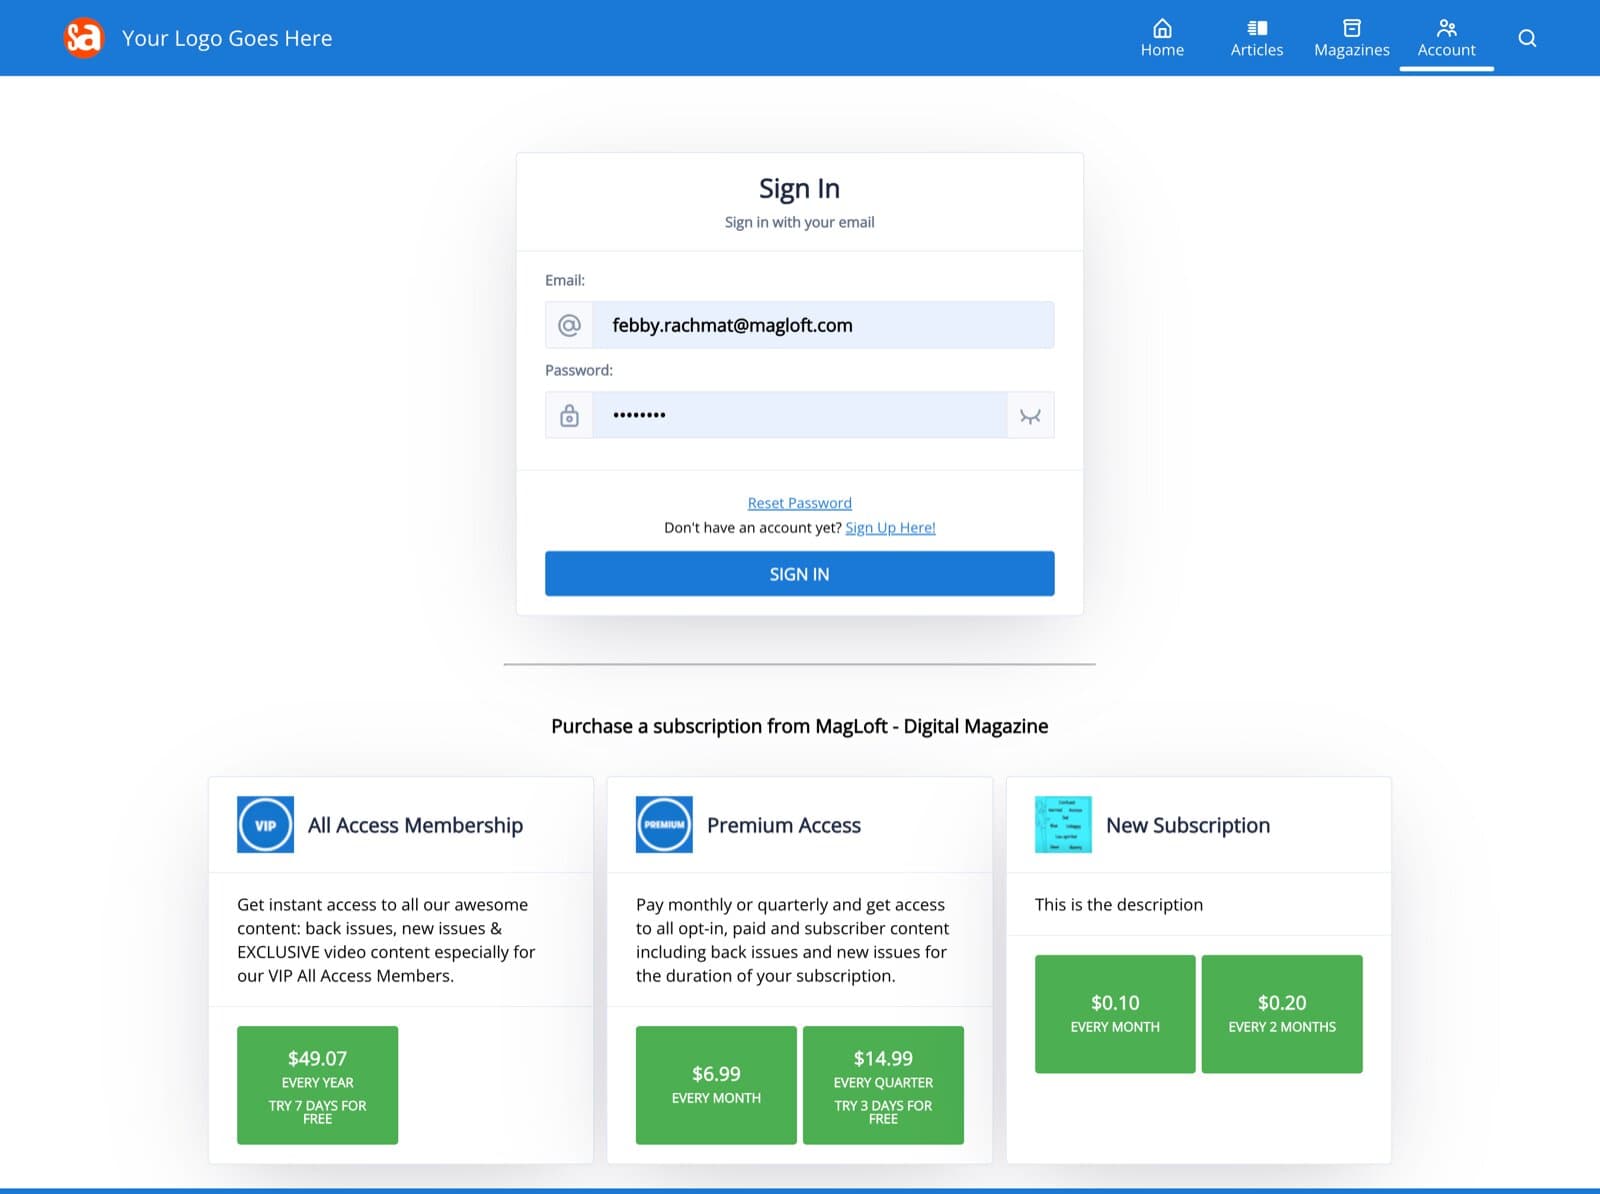Click the Reset Password link
The width and height of the screenshot is (1600, 1194).
800,503
